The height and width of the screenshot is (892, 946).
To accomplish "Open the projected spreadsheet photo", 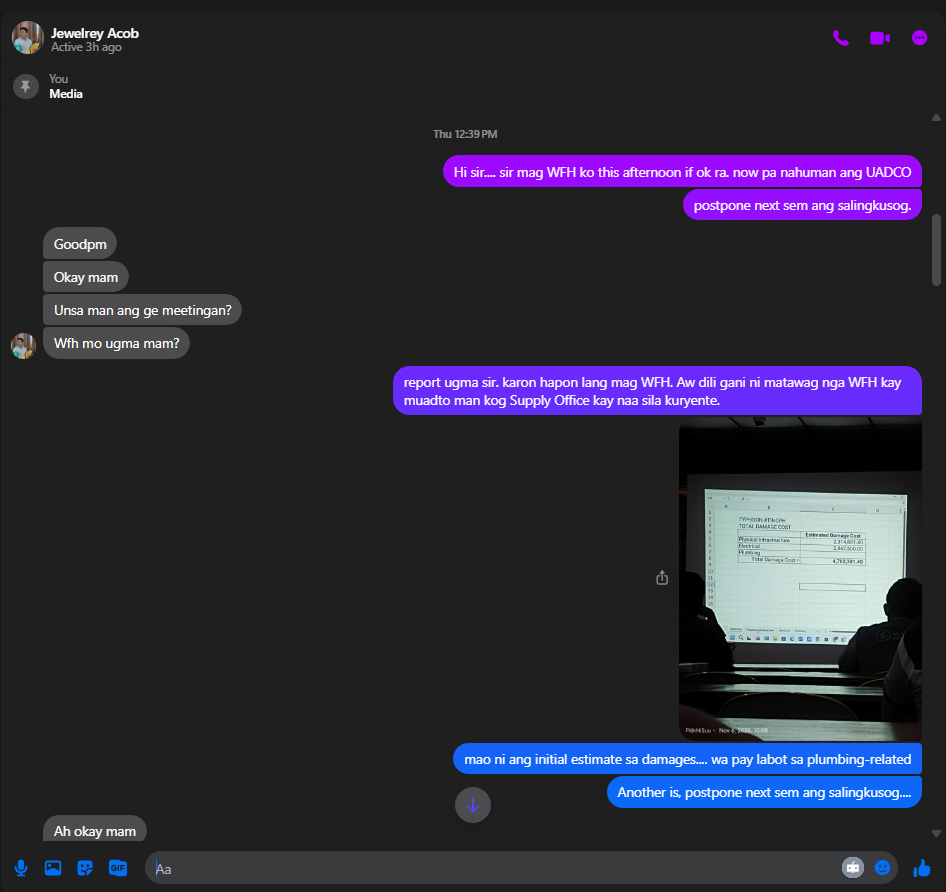I will [x=800, y=578].
